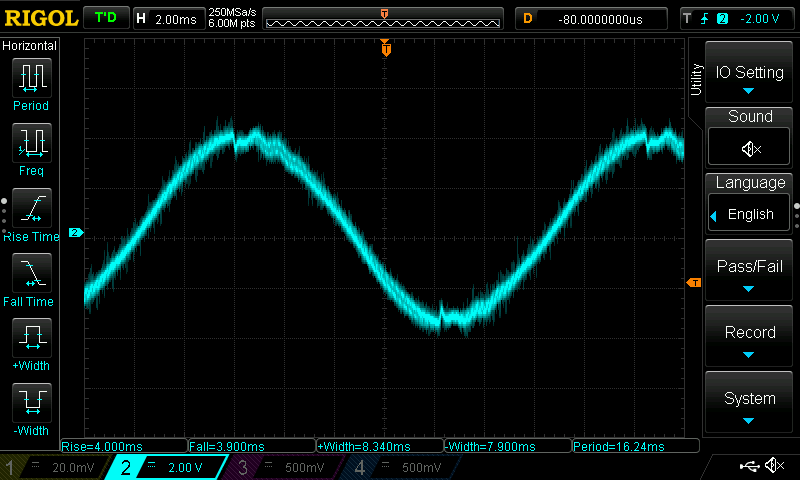Select the -Width measurement icon
This screenshot has width=800, height=480.
pyautogui.click(x=31, y=403)
